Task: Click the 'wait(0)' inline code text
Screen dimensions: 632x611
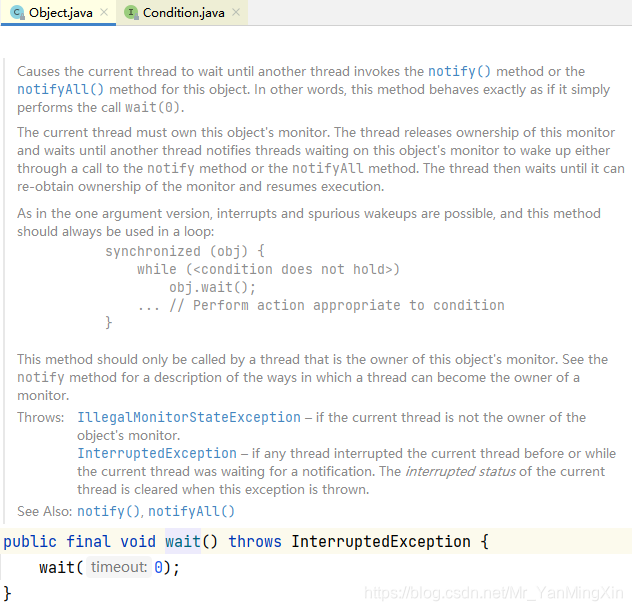Action: click(x=152, y=107)
